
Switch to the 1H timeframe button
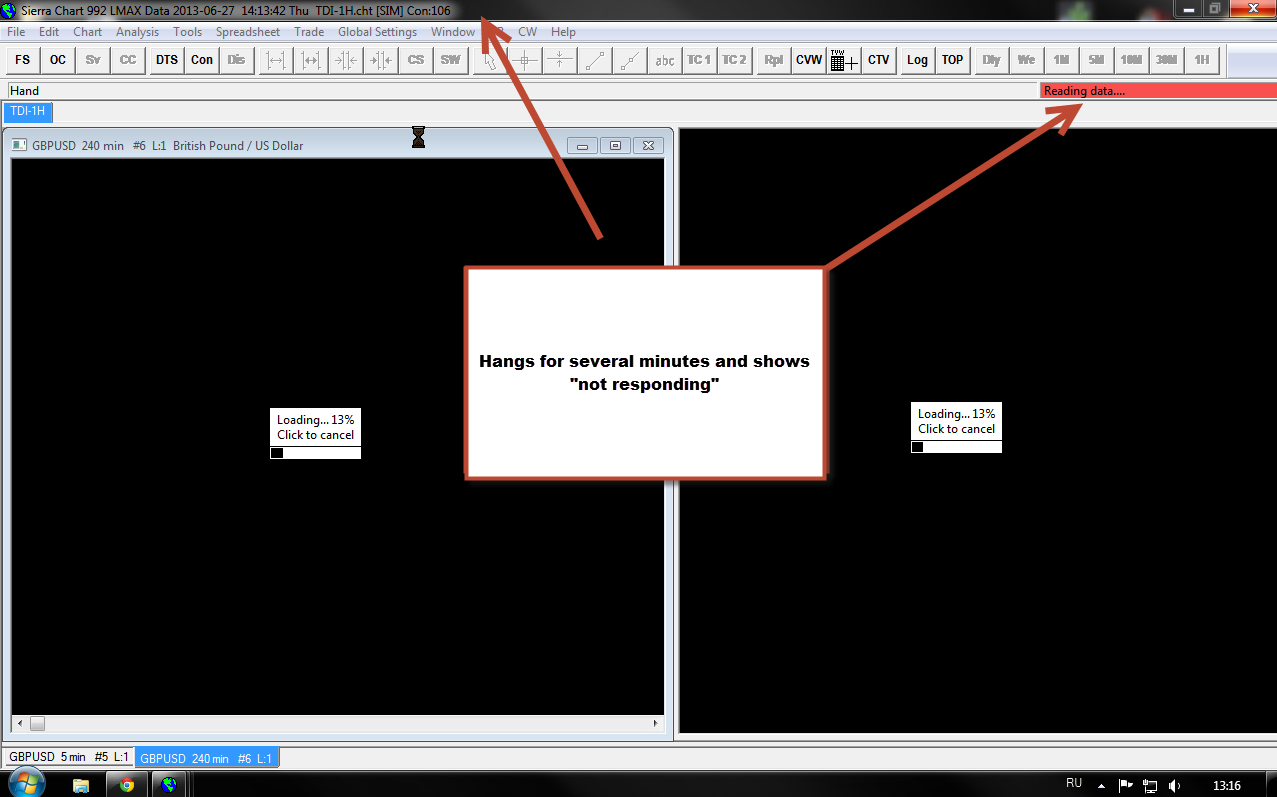click(x=1201, y=60)
